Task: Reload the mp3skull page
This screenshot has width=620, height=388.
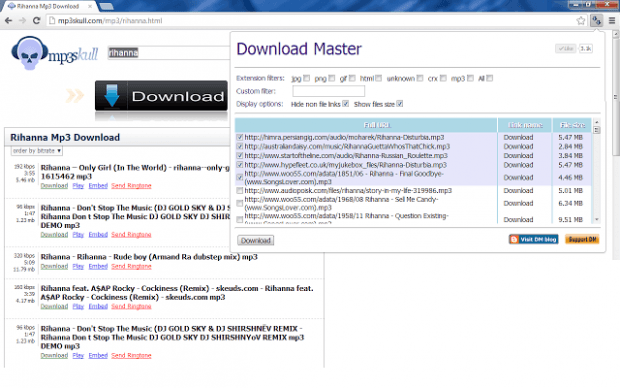Action: [36, 21]
